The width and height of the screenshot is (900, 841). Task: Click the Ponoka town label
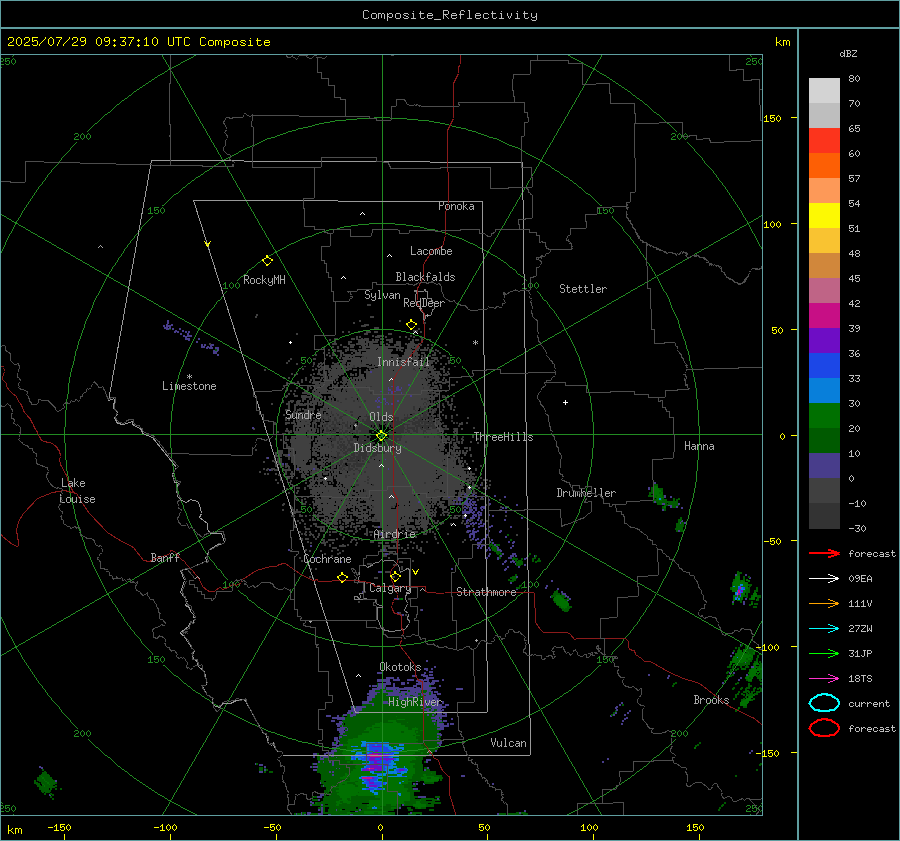tap(456, 206)
